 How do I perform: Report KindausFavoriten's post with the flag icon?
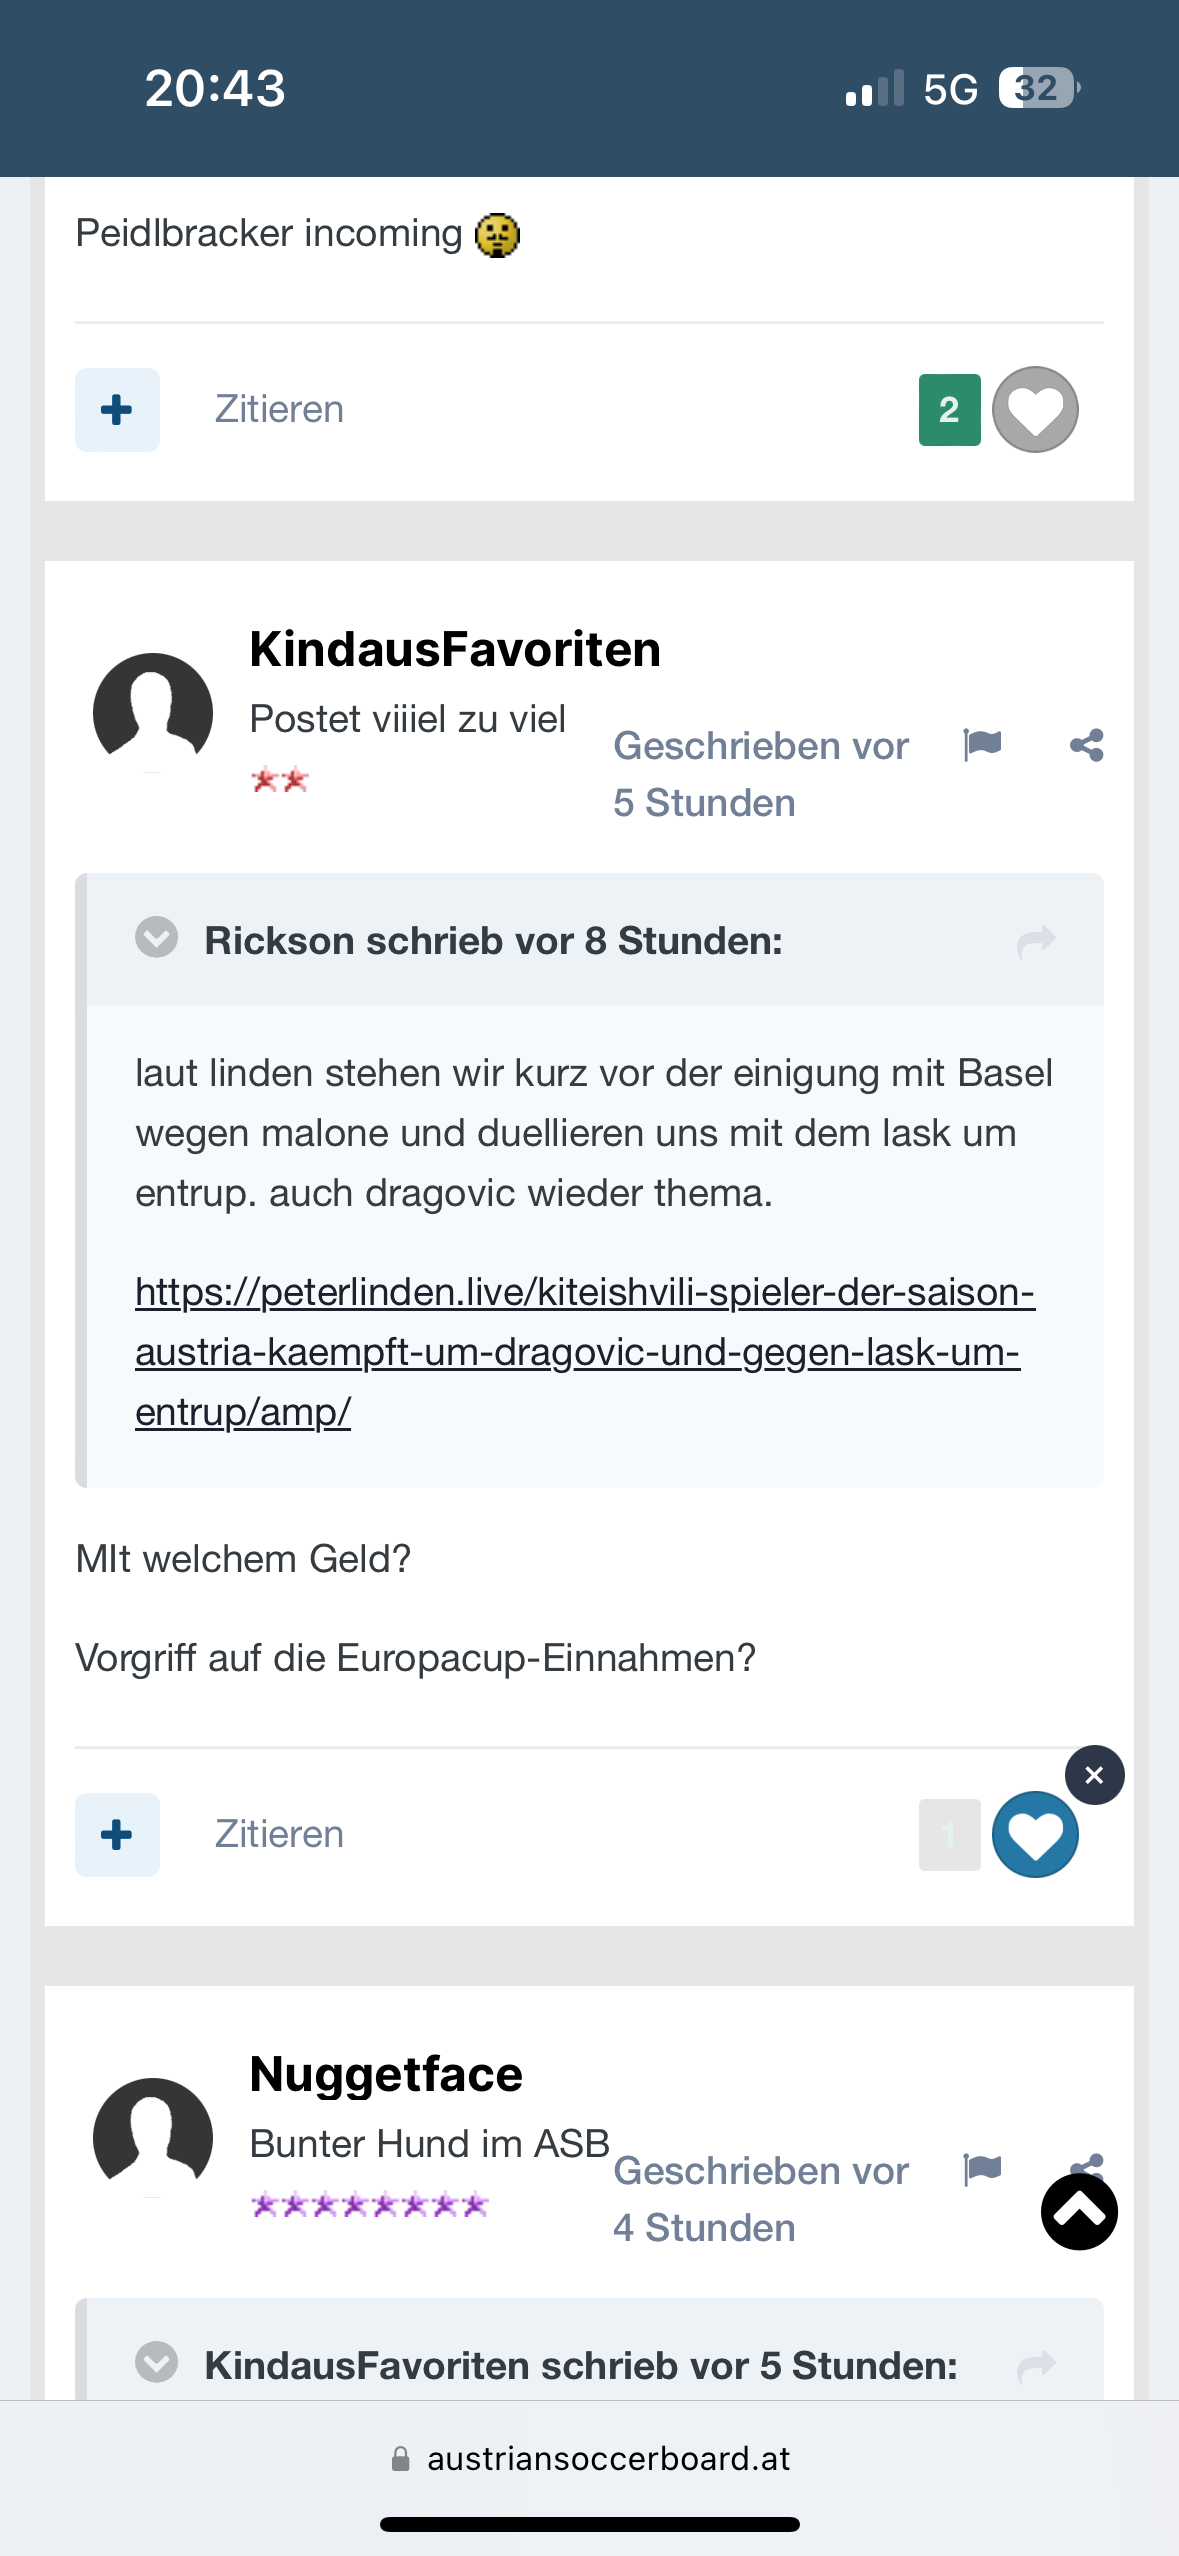click(x=982, y=745)
